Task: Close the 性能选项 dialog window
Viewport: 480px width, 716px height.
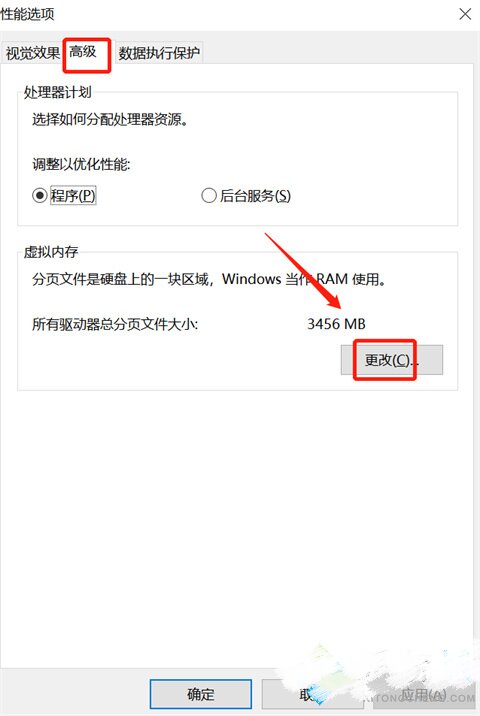Action: tap(465, 14)
